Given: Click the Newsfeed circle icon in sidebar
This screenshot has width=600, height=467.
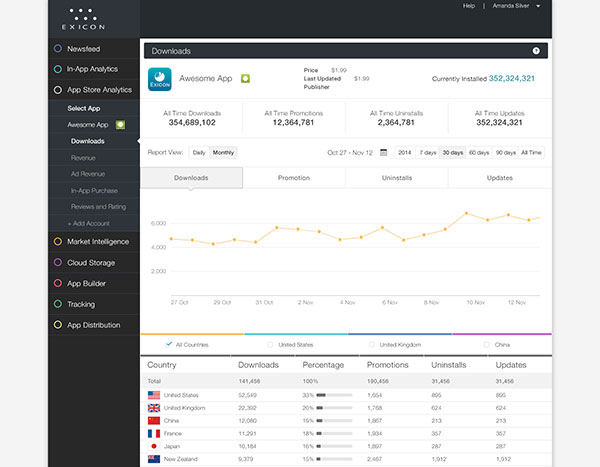Looking at the screenshot, I should tap(58, 48).
